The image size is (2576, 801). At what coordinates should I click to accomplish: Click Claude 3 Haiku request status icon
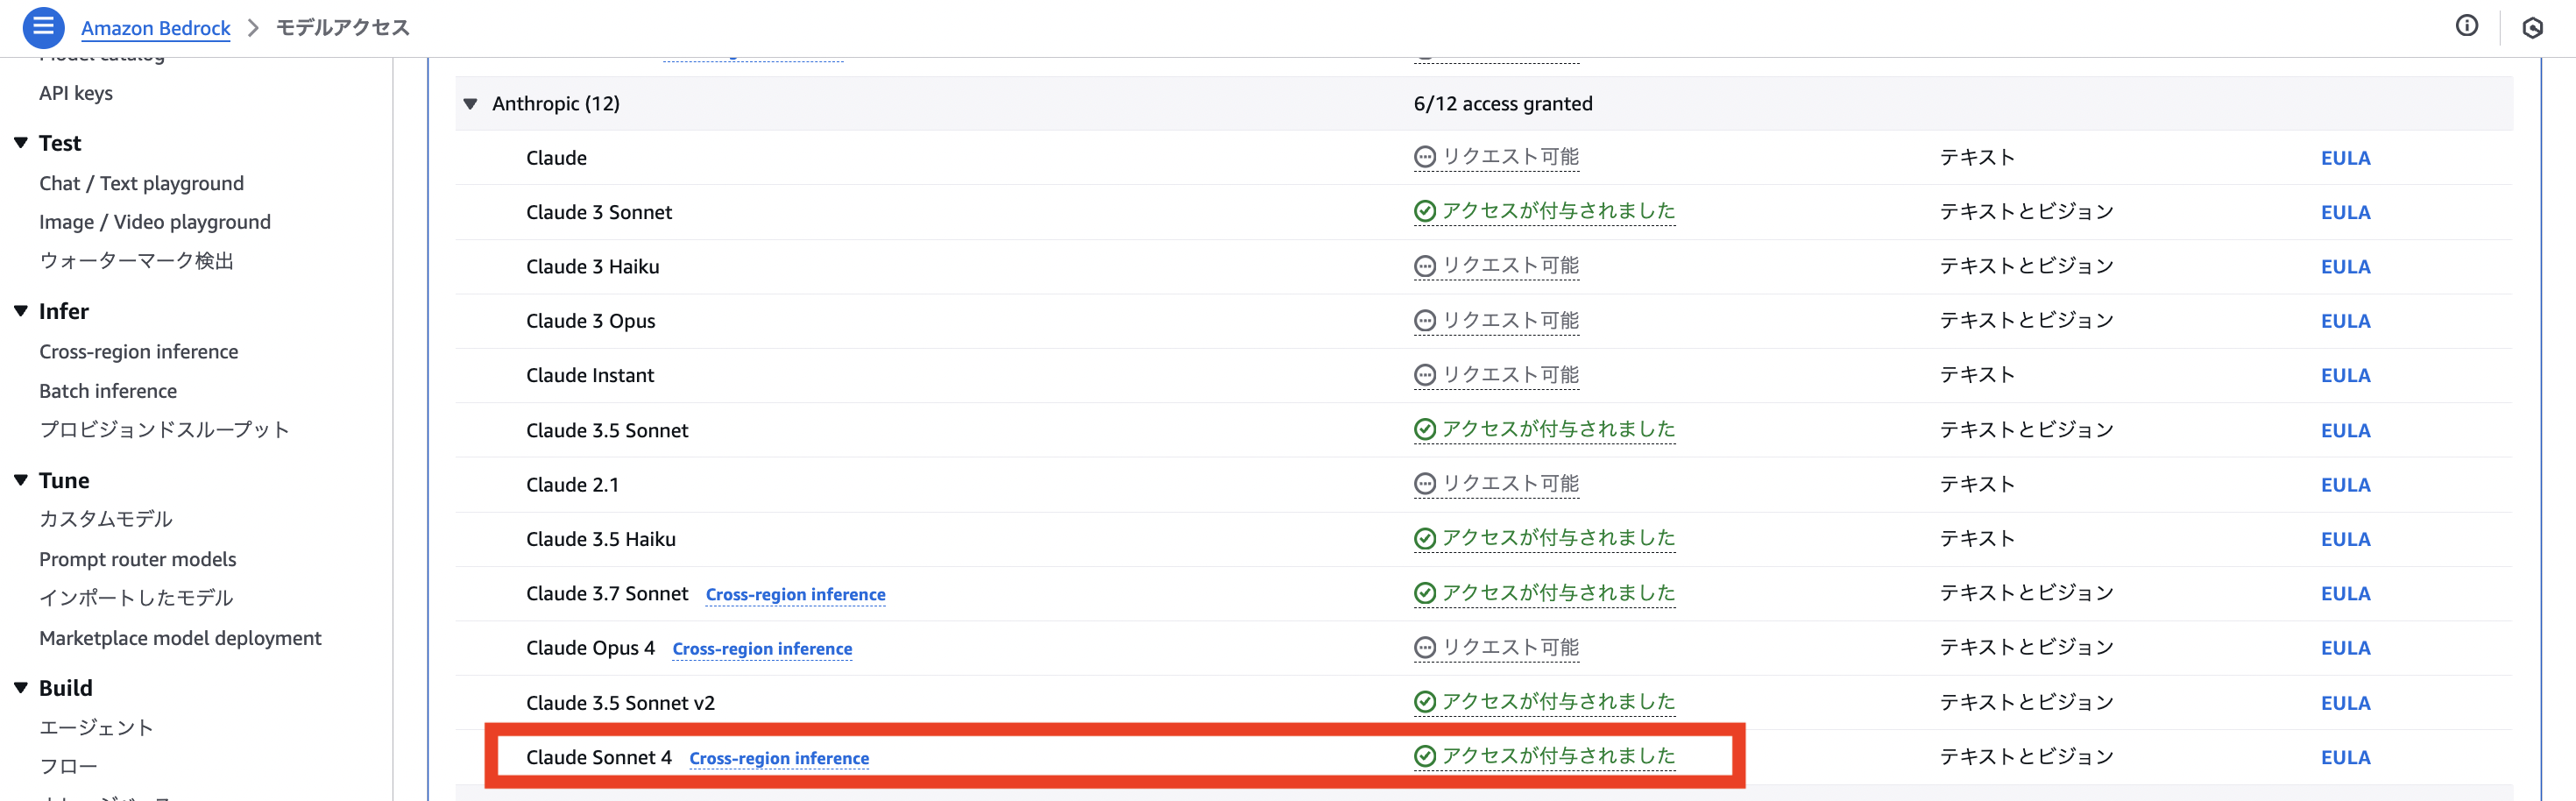tap(1425, 266)
